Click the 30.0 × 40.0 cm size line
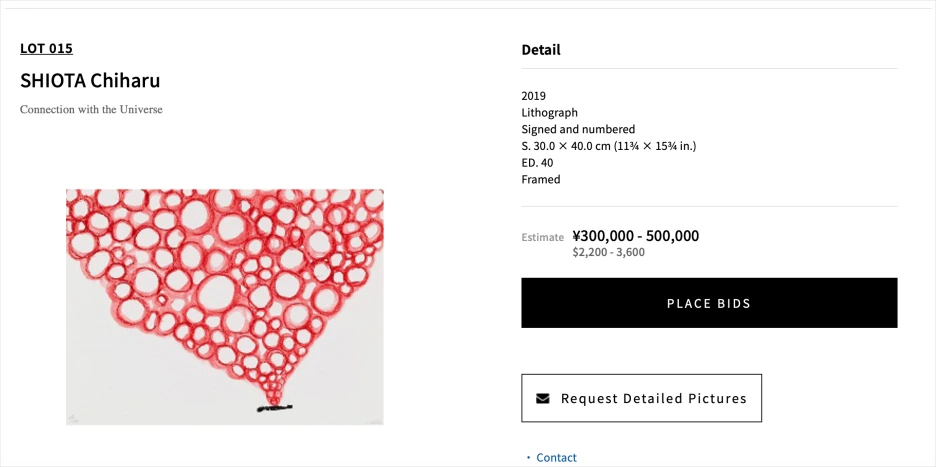The width and height of the screenshot is (936, 467). (608, 146)
